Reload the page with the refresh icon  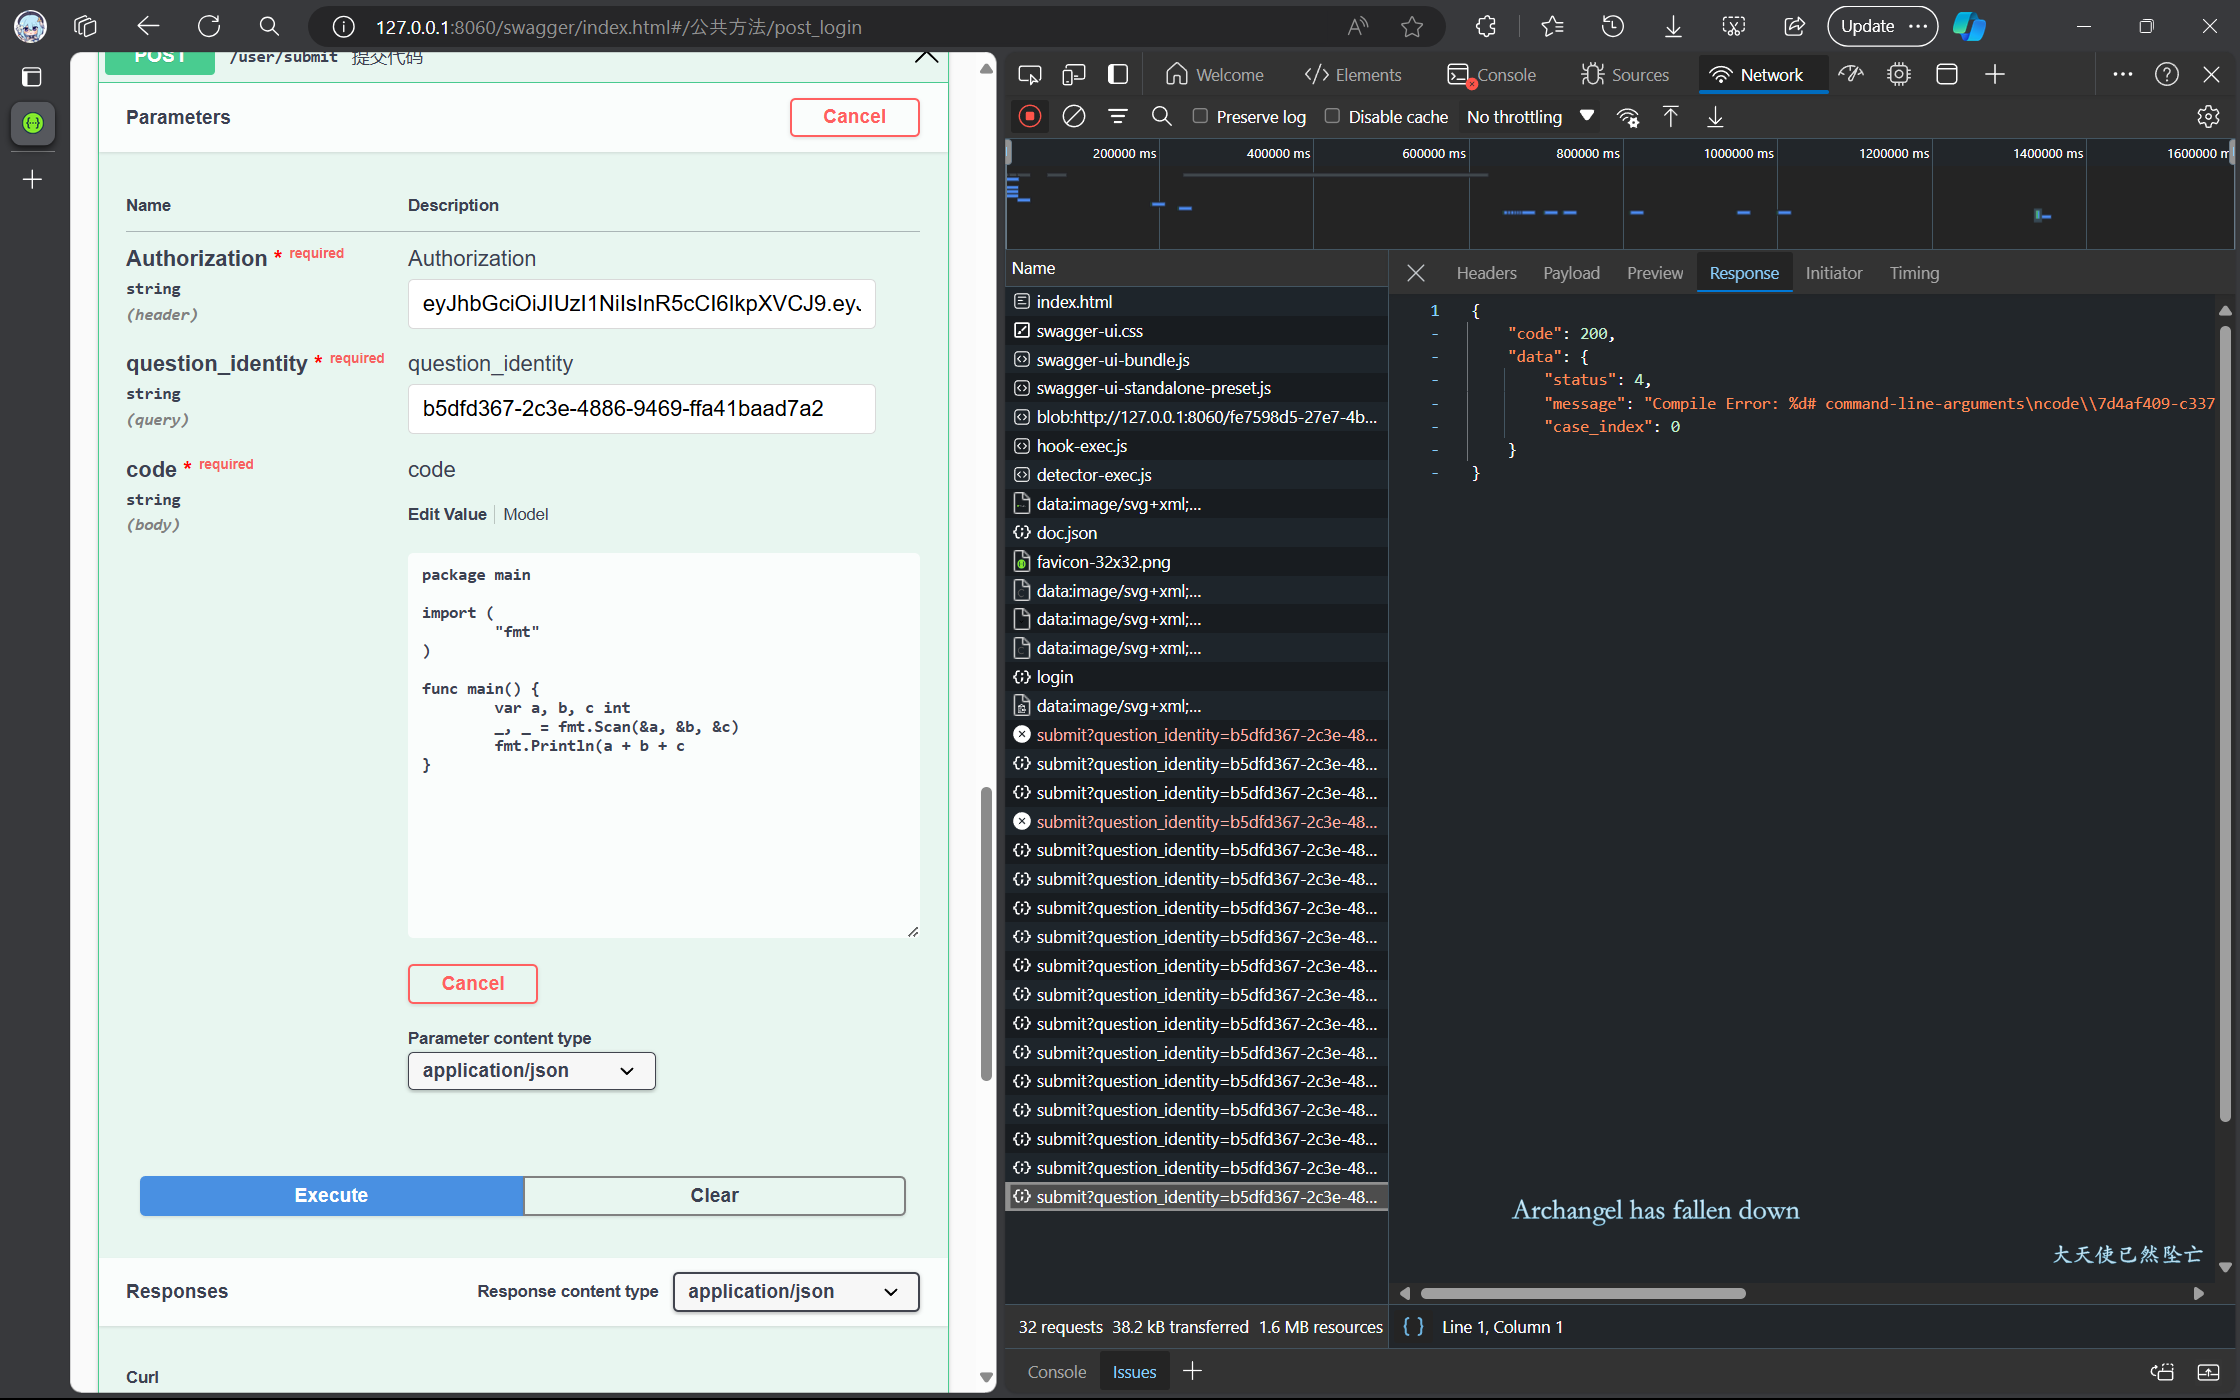(209, 27)
